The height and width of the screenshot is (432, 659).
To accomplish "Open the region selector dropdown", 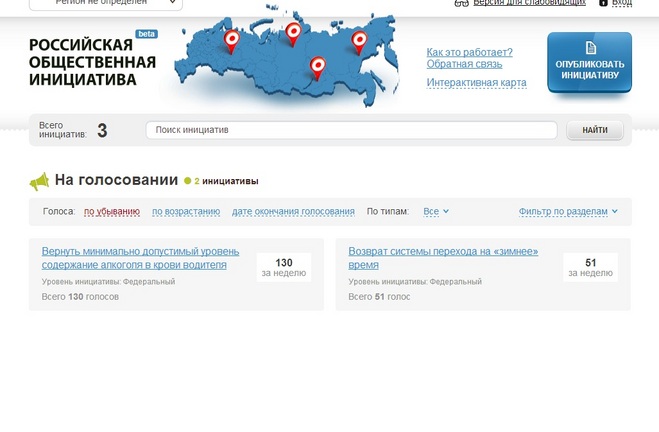I will coord(106,3).
